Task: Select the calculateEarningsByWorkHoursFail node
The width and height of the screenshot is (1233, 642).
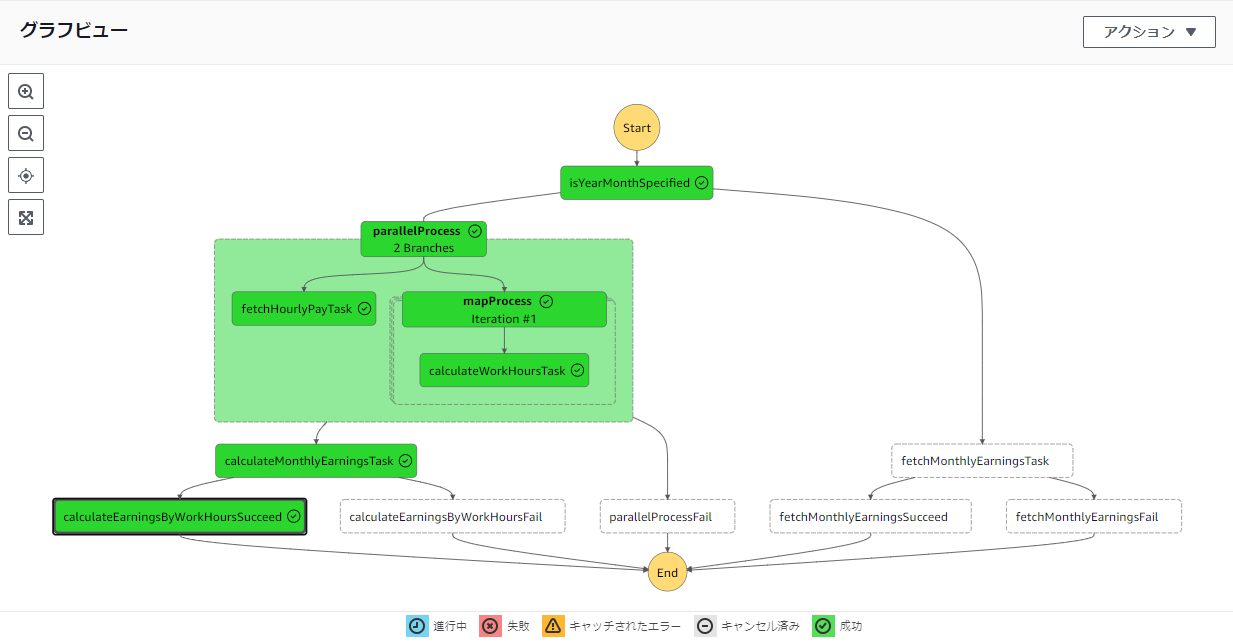Action: [452, 516]
